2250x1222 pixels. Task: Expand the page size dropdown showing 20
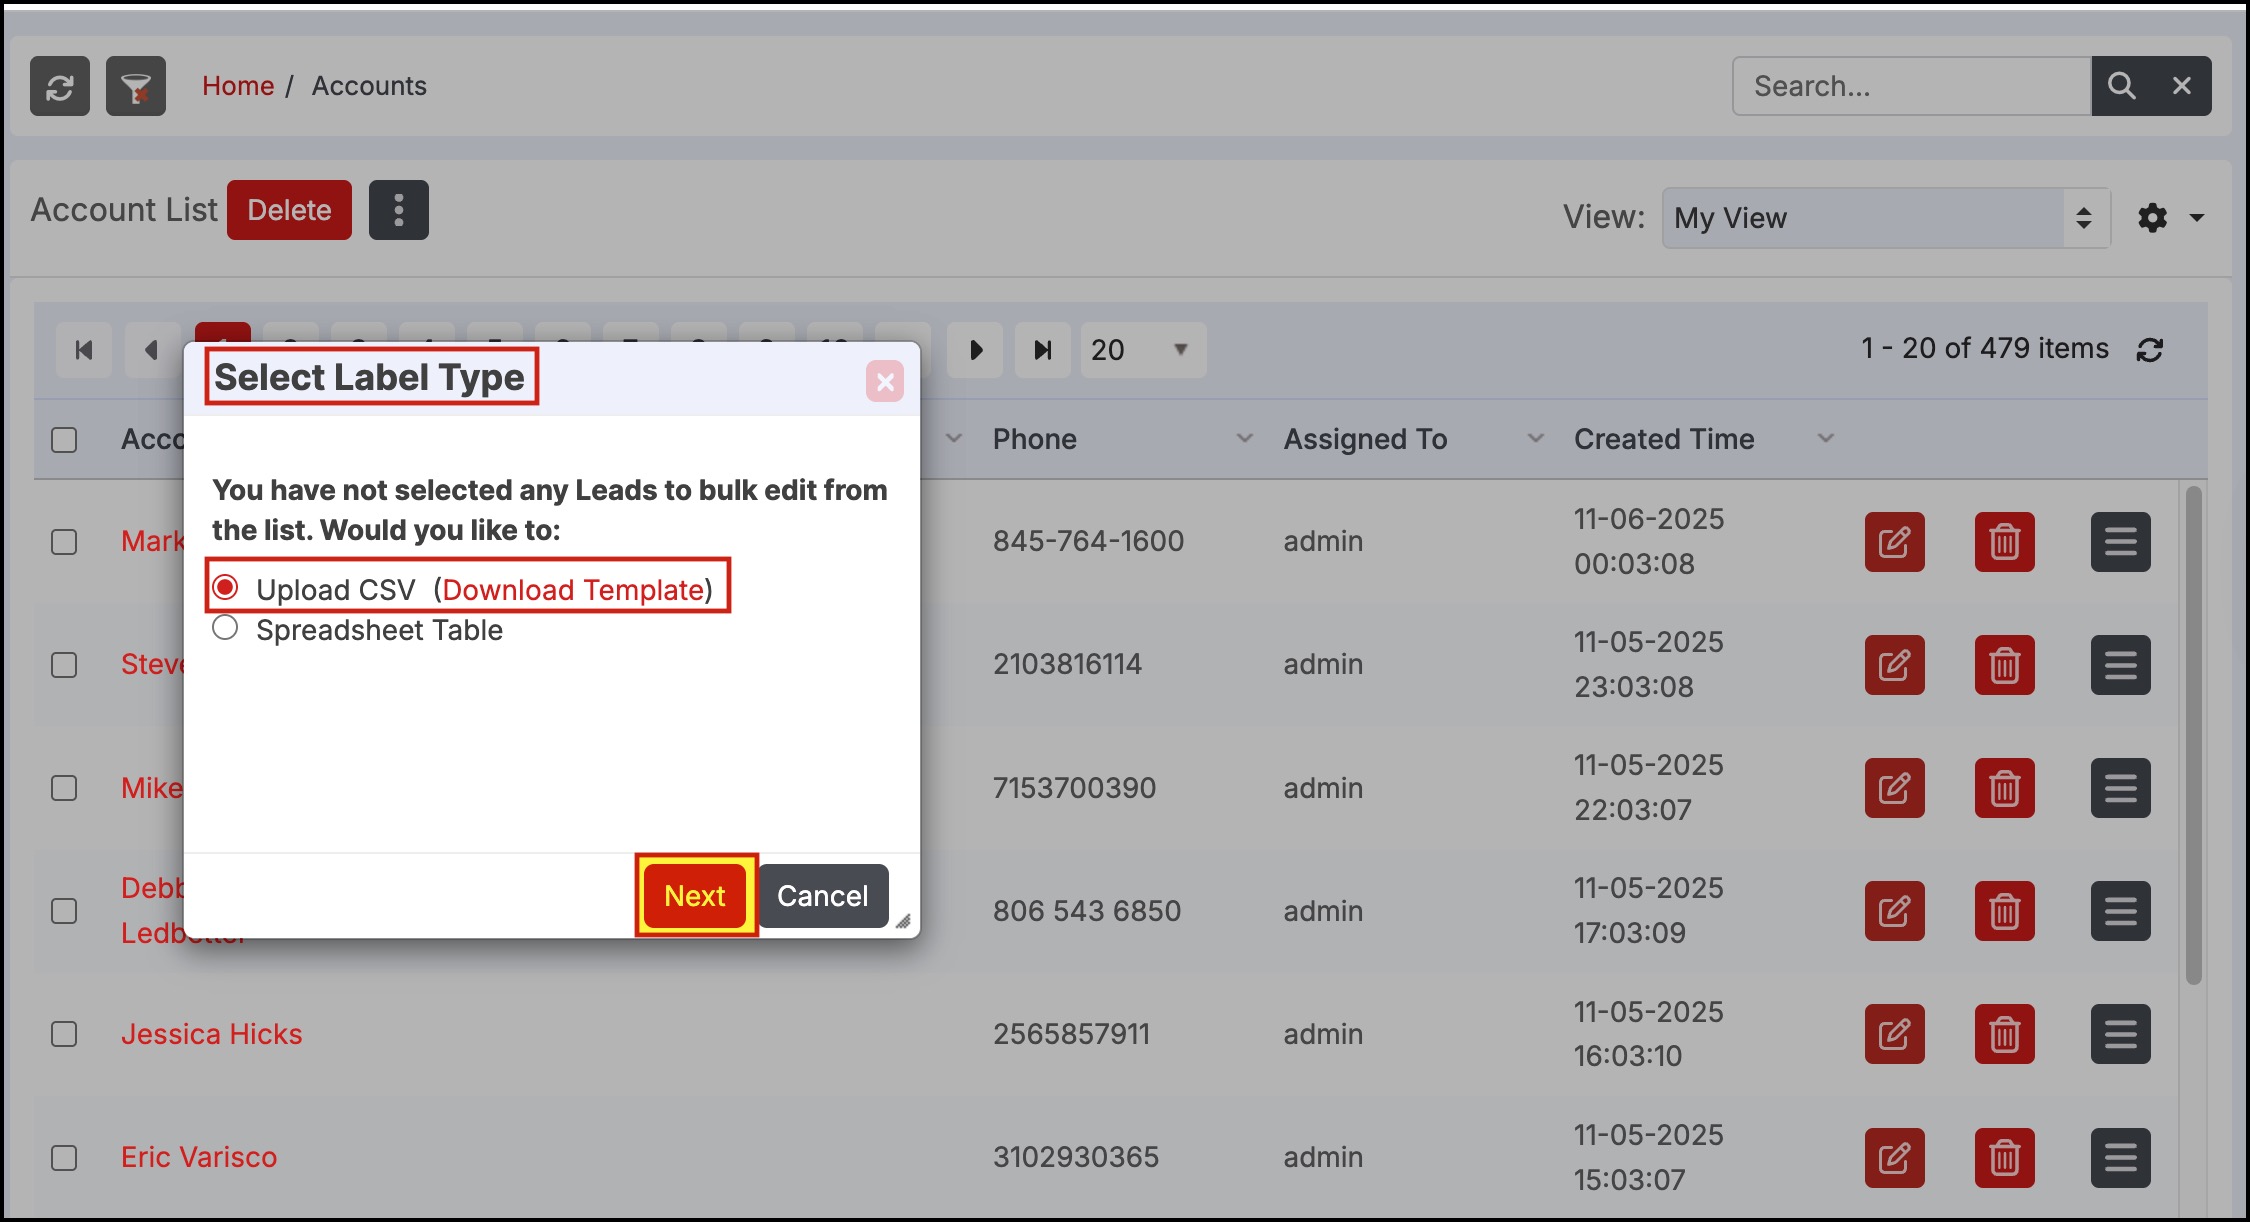(1142, 350)
